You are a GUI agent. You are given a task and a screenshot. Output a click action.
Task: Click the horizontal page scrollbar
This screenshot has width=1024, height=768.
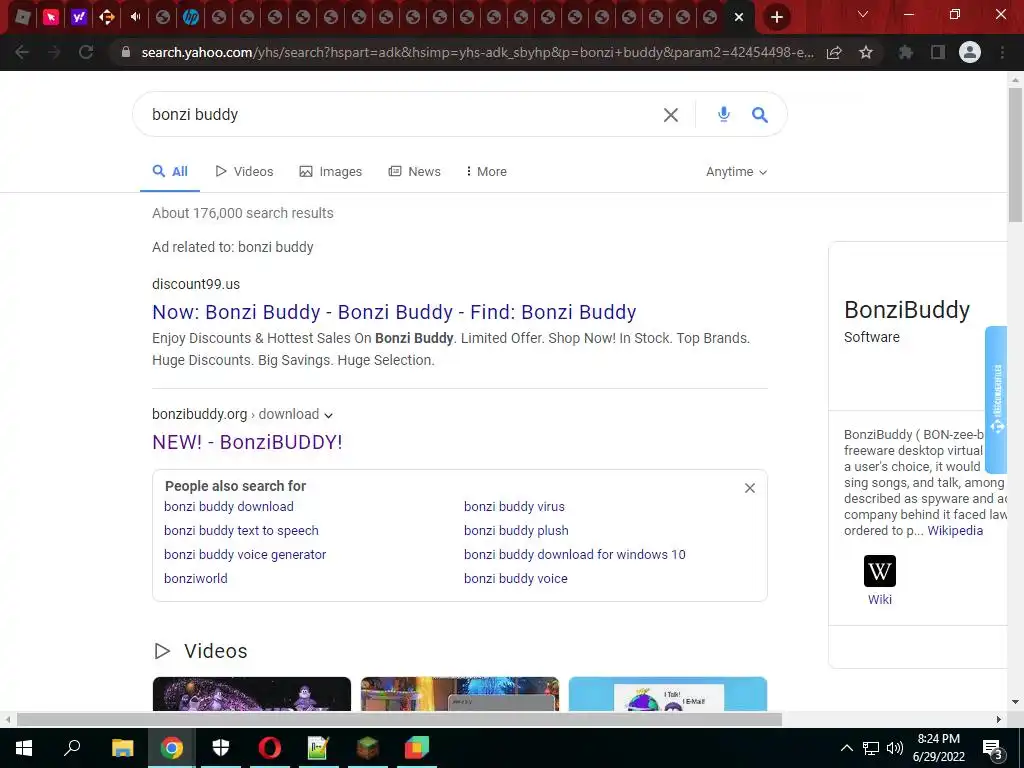[x=399, y=720]
